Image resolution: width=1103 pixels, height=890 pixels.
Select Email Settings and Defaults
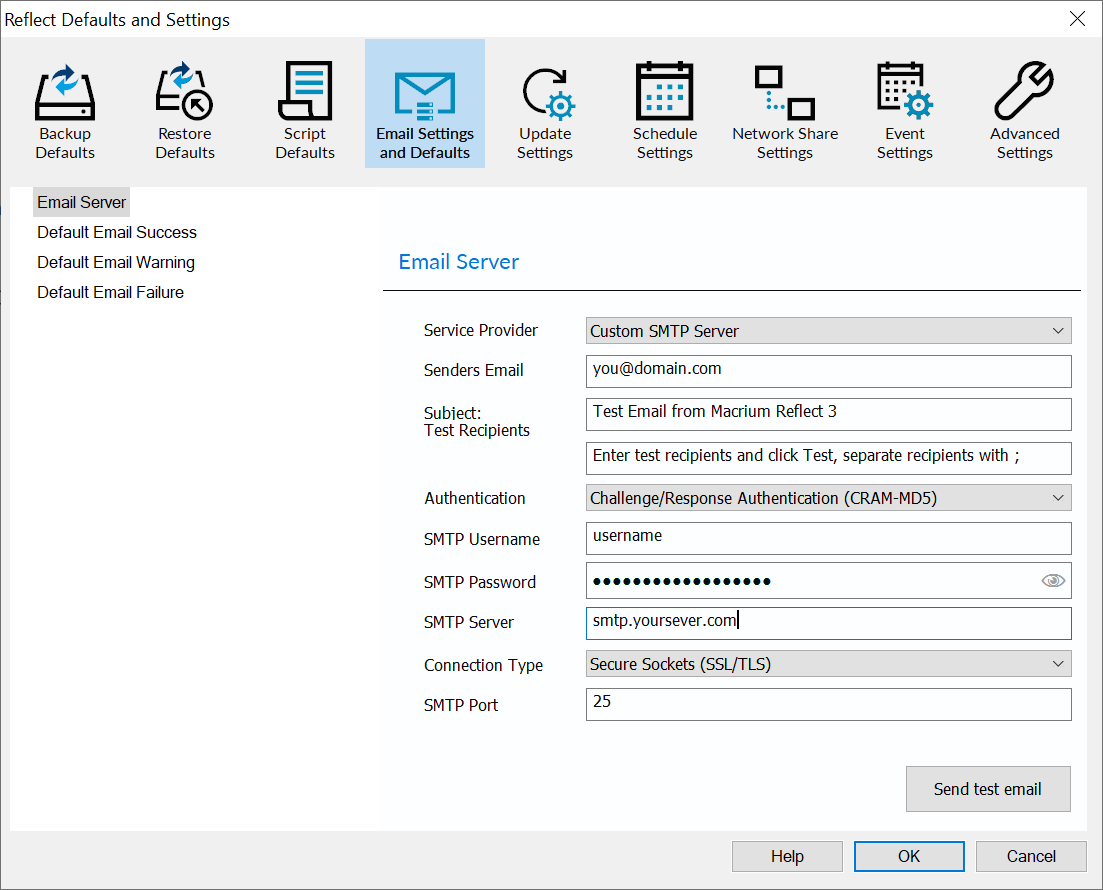(x=425, y=103)
